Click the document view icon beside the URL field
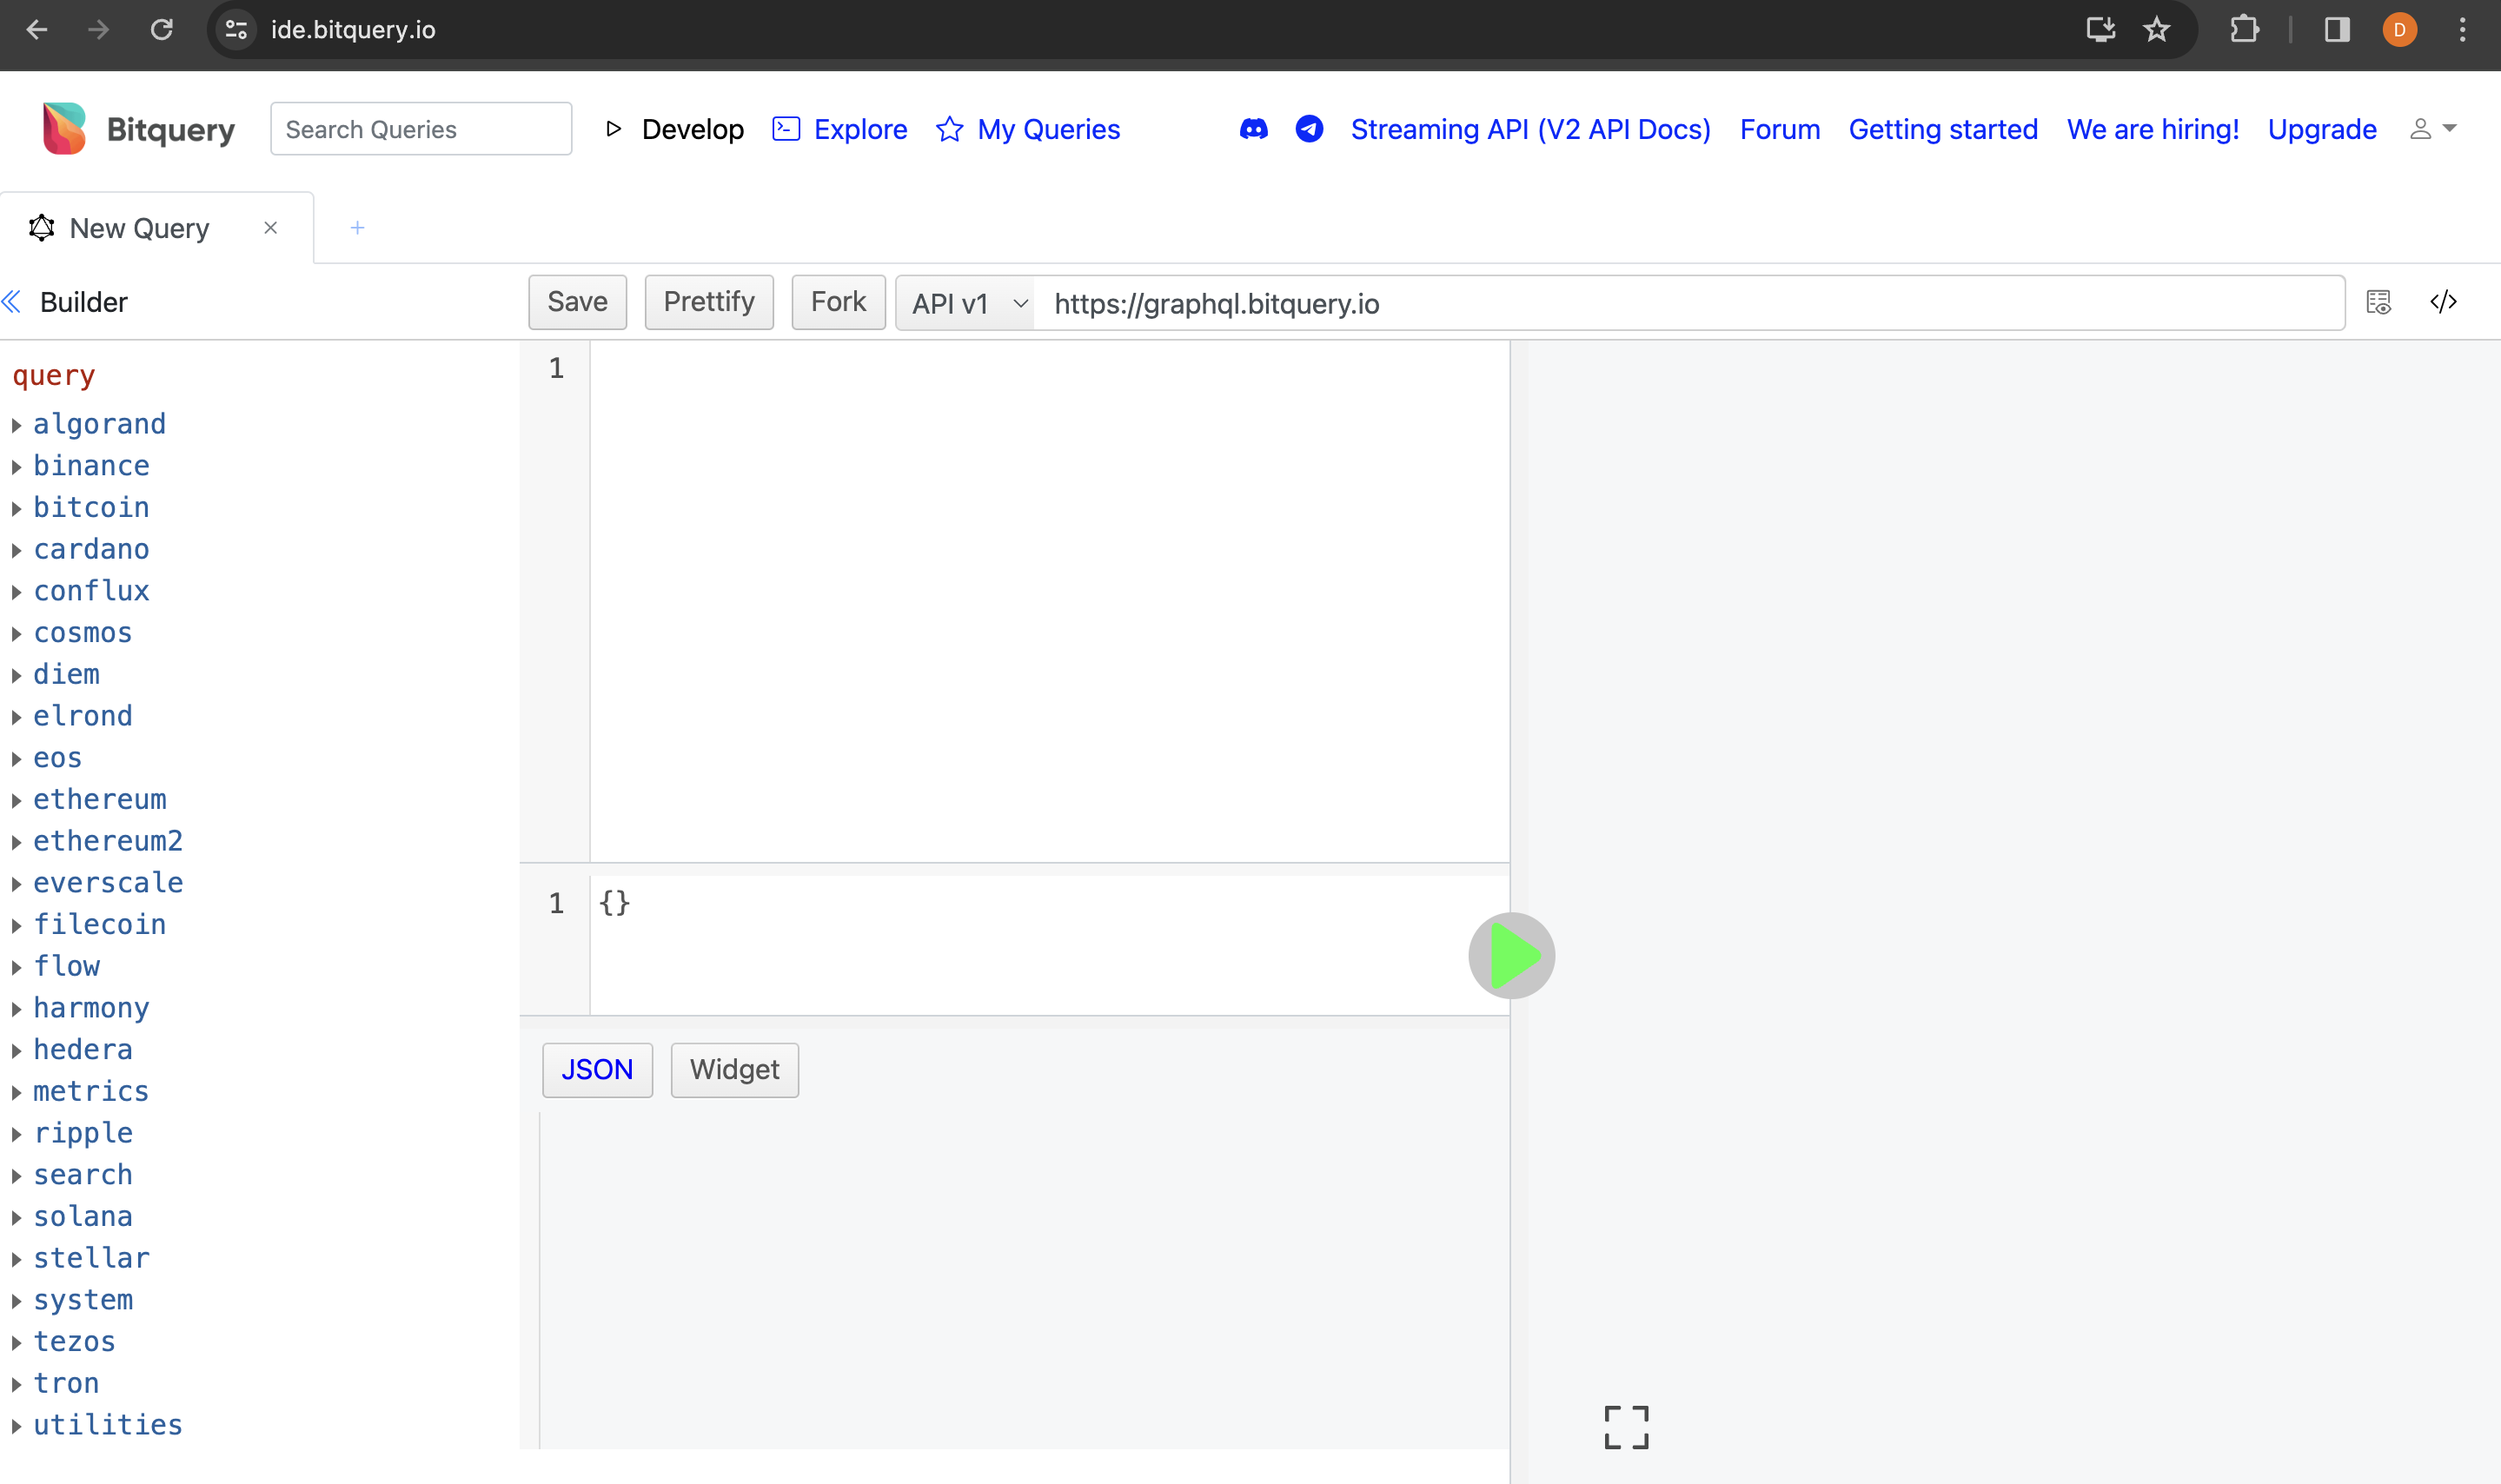The width and height of the screenshot is (2501, 1484). 2379,302
